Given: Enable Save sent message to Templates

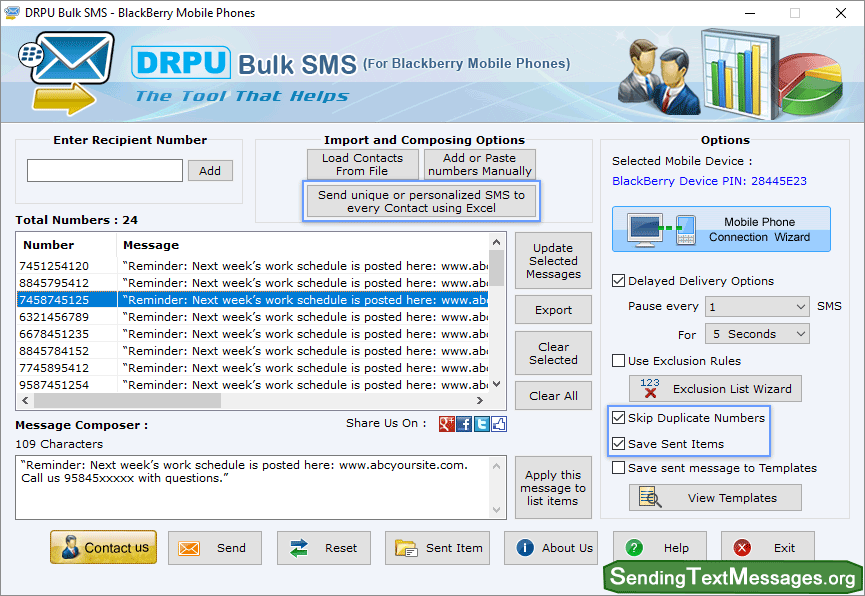Looking at the screenshot, I should coord(618,467).
